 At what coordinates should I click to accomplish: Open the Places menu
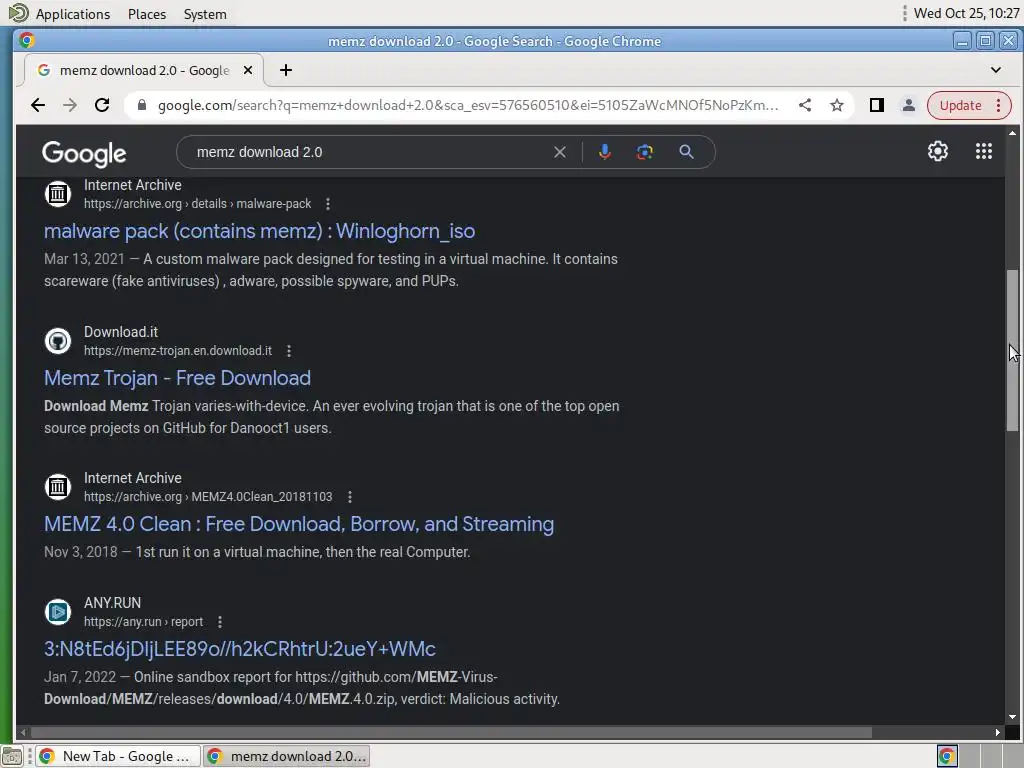point(147,14)
